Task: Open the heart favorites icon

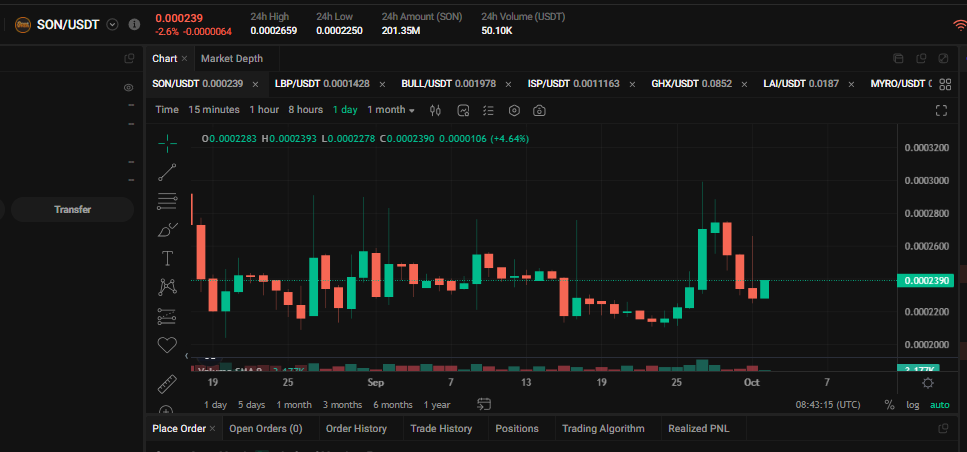Action: click(x=167, y=345)
